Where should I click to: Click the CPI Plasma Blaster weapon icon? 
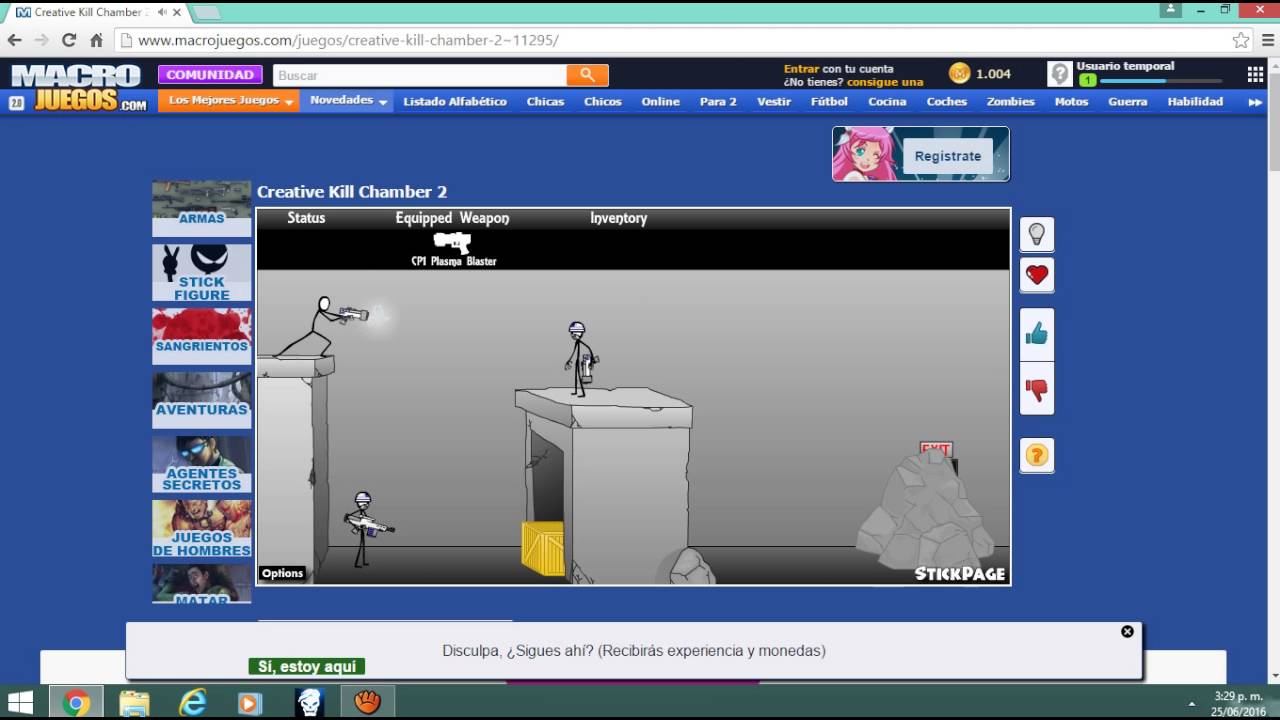pos(452,242)
